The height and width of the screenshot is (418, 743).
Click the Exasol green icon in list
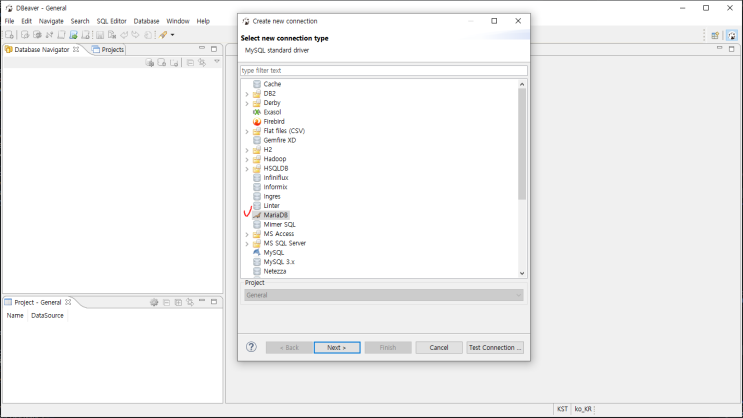click(257, 112)
